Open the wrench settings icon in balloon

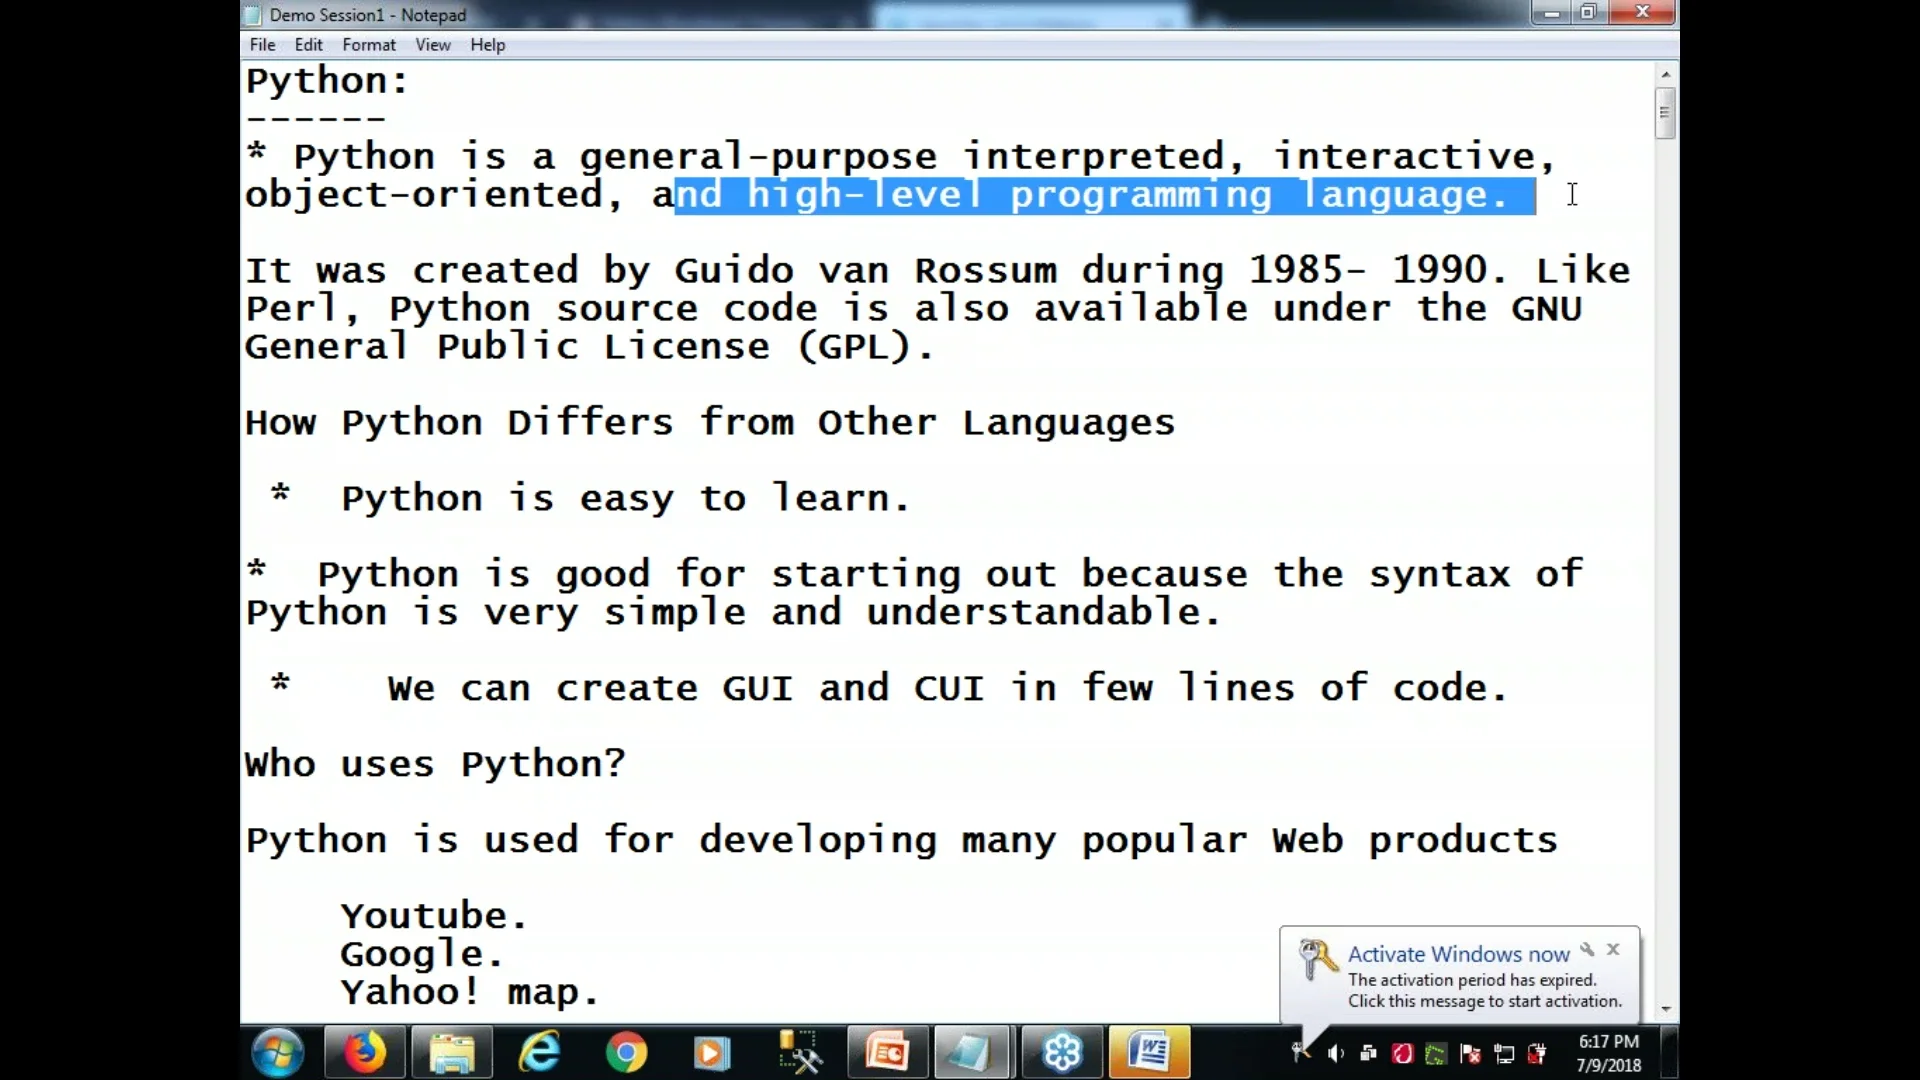coord(1587,950)
